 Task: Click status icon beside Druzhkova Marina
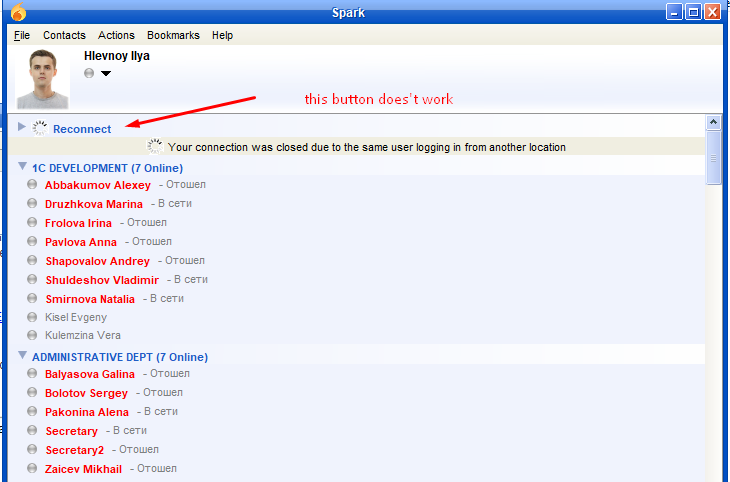click(32, 203)
